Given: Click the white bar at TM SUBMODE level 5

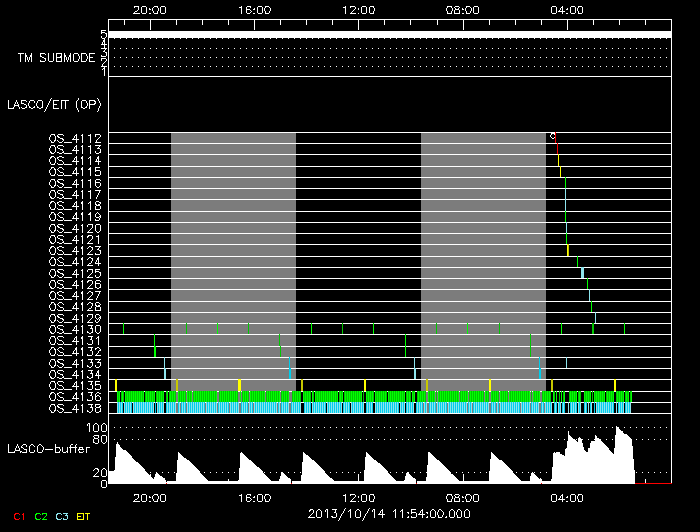Looking at the screenshot, I should point(390,35).
